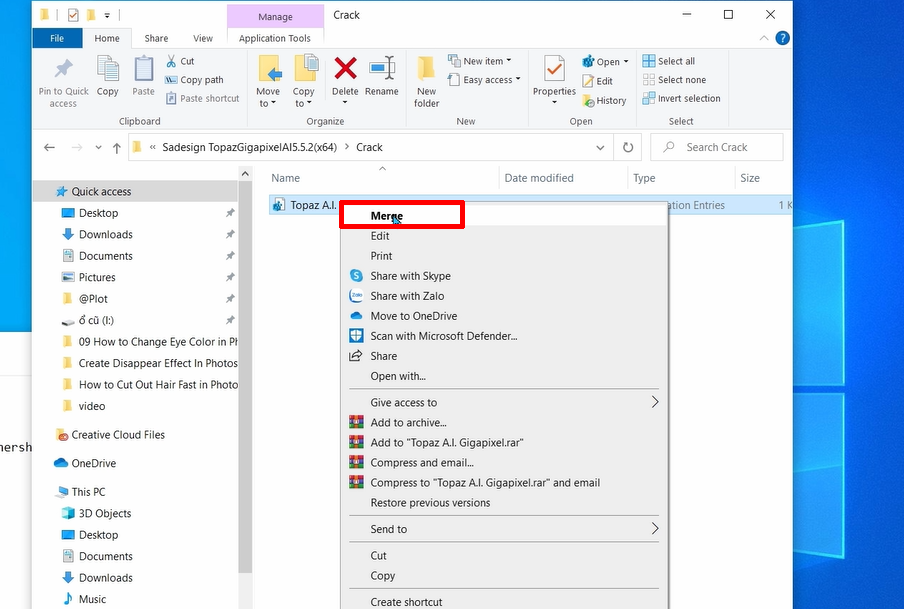Click the New folder icon

426,69
